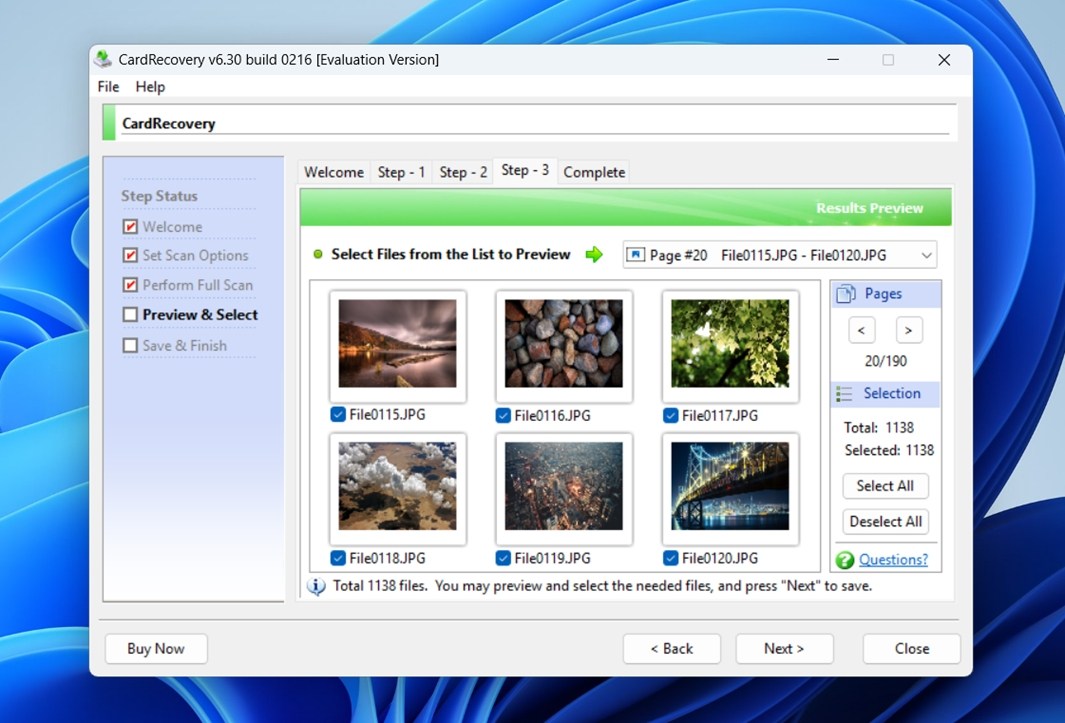Image resolution: width=1065 pixels, height=723 pixels.
Task: Open the File menu
Action: pyautogui.click(x=107, y=87)
